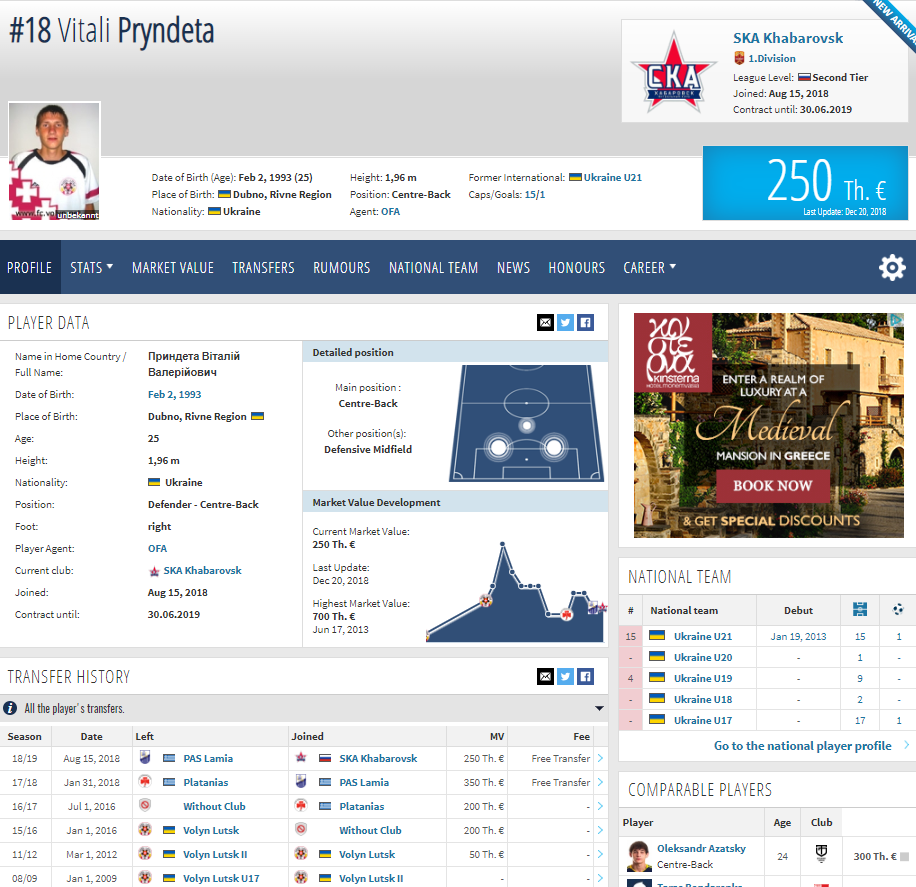Open transfer details arrow for 18/19 season row
The width and height of the screenshot is (916, 887).
(600, 758)
